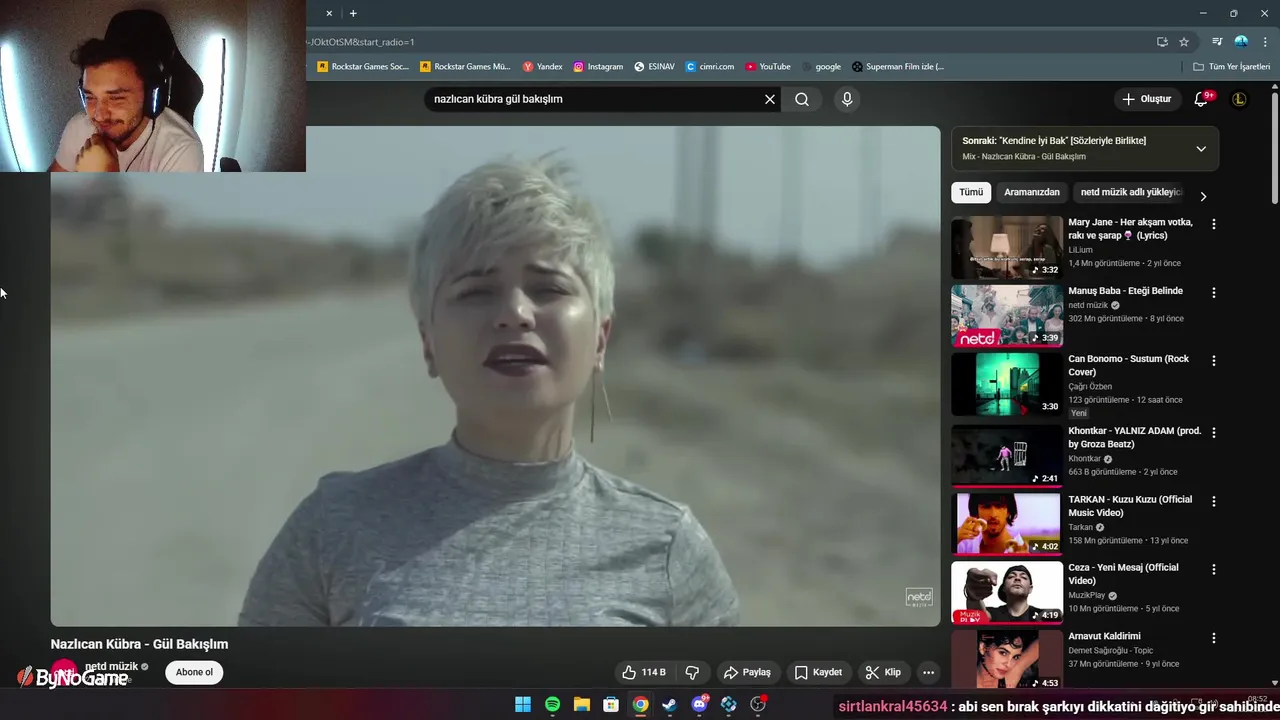Dislike the Gül Bakışlım video
This screenshot has height=720, width=1280.
(692, 672)
